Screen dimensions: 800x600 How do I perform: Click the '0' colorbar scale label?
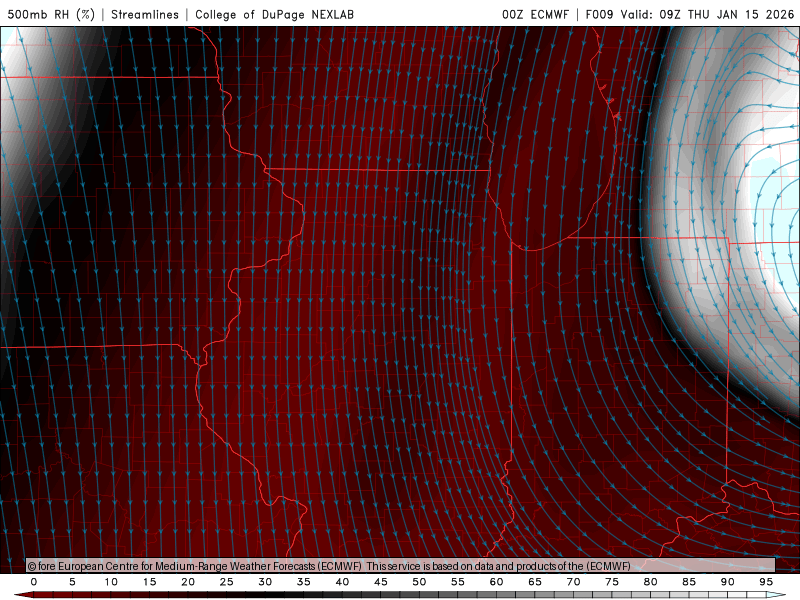point(34,582)
